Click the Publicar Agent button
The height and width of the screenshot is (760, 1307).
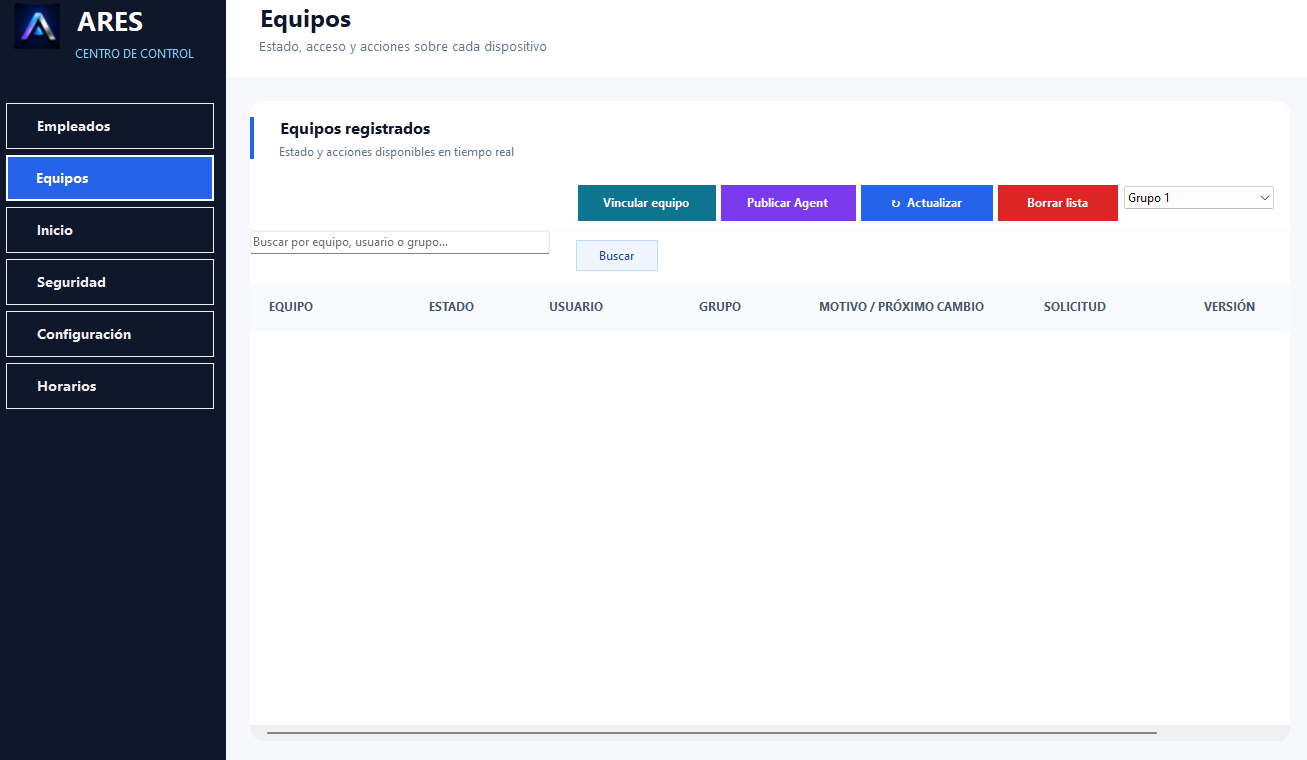pyautogui.click(x=788, y=203)
